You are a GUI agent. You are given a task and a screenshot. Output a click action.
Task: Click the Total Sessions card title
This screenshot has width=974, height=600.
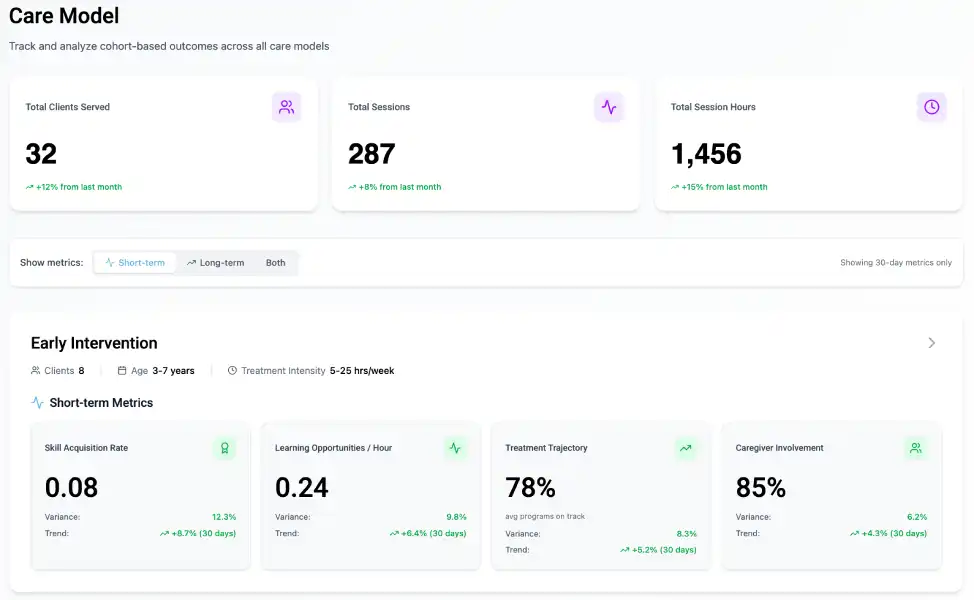point(379,107)
